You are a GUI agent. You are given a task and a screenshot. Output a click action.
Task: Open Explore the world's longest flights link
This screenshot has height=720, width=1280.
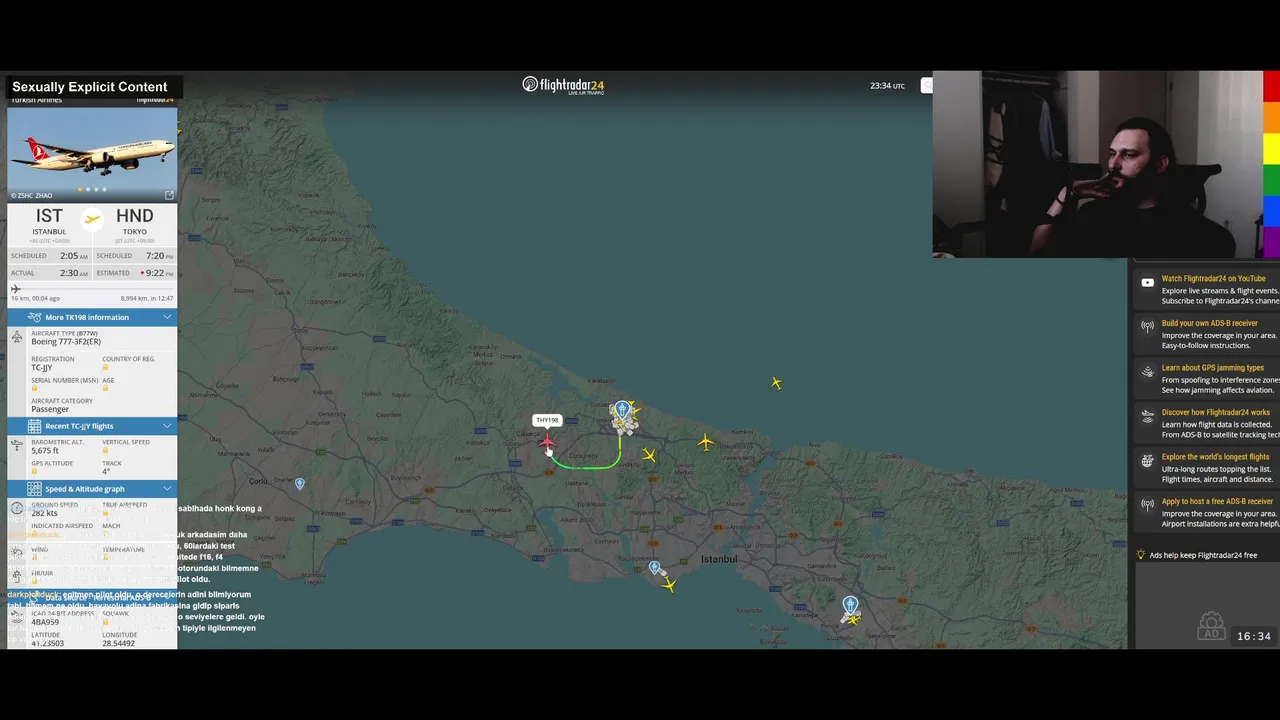pyautogui.click(x=1215, y=457)
